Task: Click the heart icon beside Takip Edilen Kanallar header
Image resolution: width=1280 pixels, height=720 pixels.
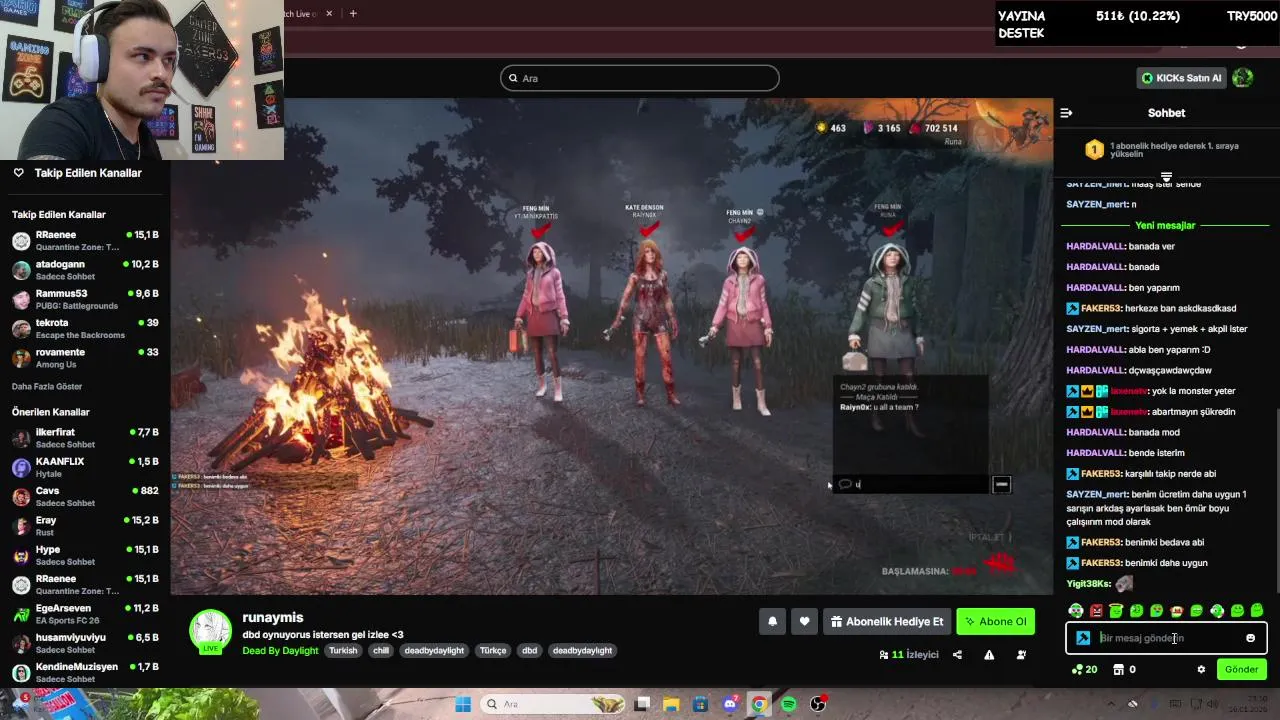Action: (18, 173)
